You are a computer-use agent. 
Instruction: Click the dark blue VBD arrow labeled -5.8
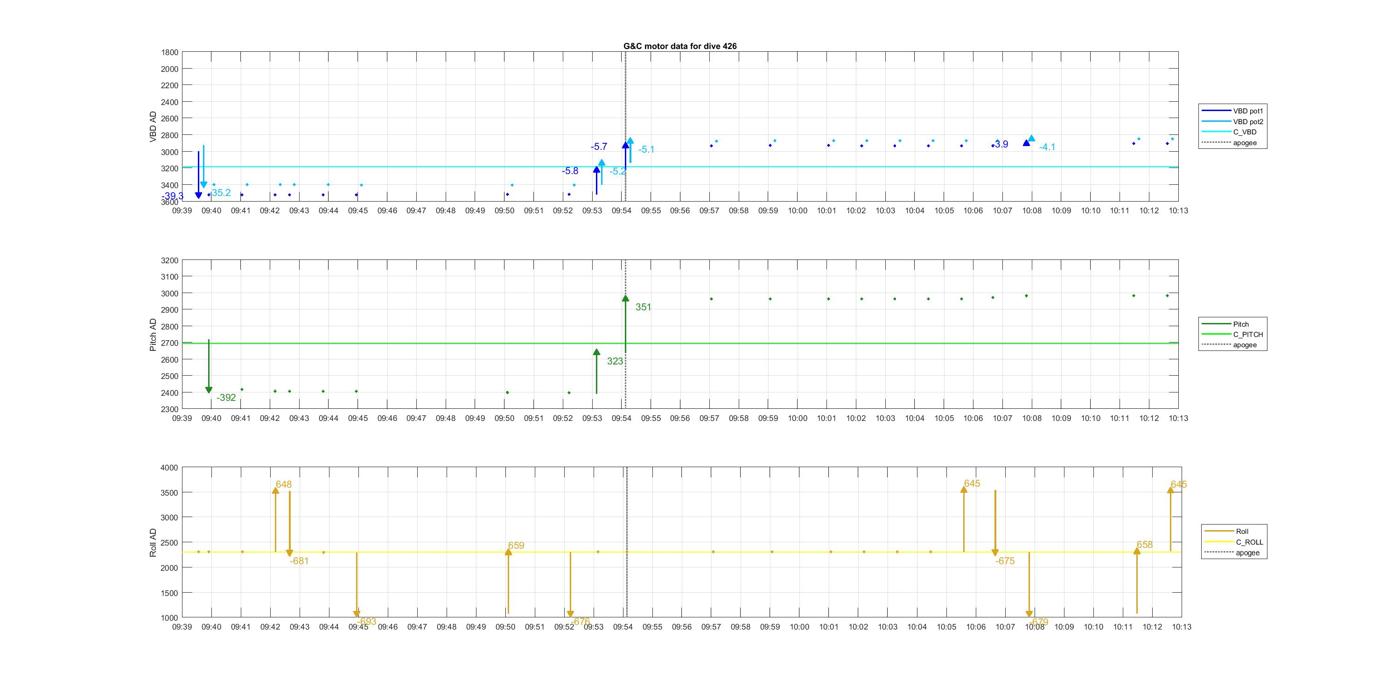(x=597, y=180)
